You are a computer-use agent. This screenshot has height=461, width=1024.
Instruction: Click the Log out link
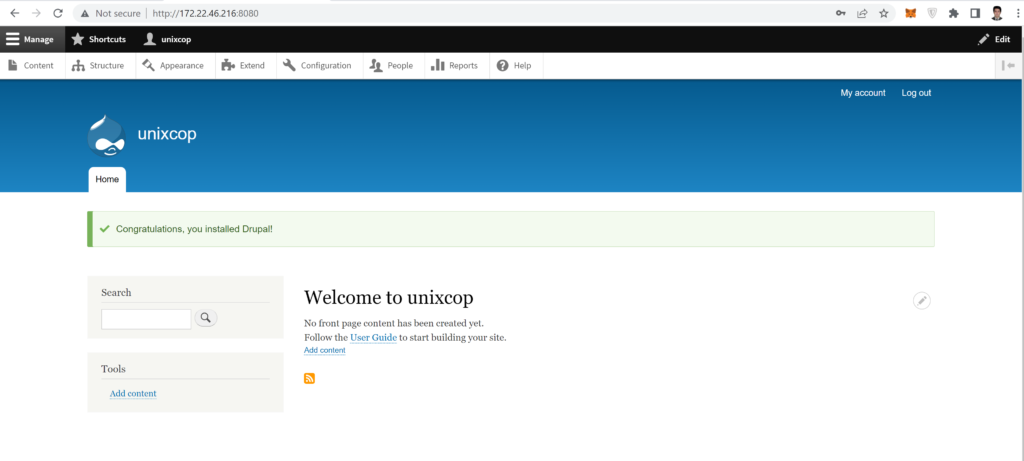click(x=916, y=93)
